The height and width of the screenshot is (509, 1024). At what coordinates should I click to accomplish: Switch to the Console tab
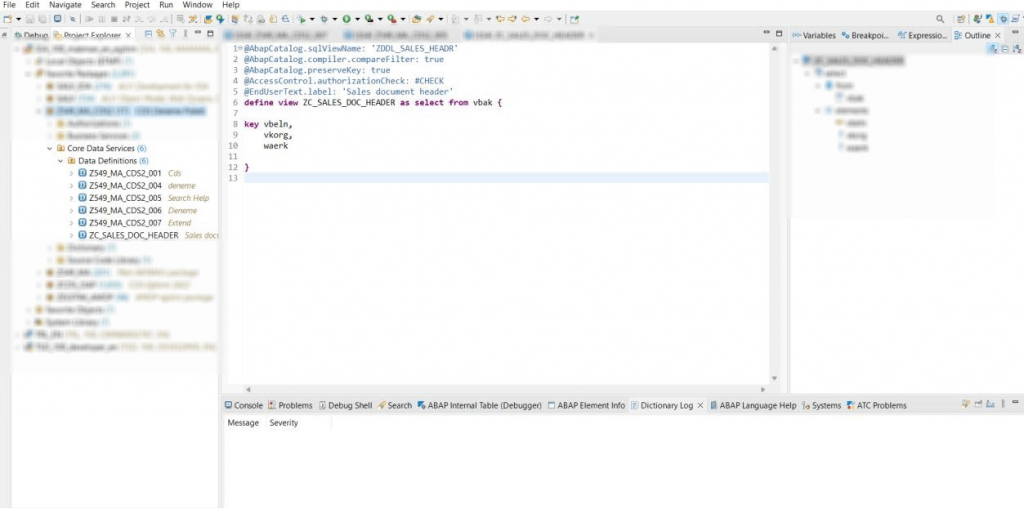click(x=244, y=405)
